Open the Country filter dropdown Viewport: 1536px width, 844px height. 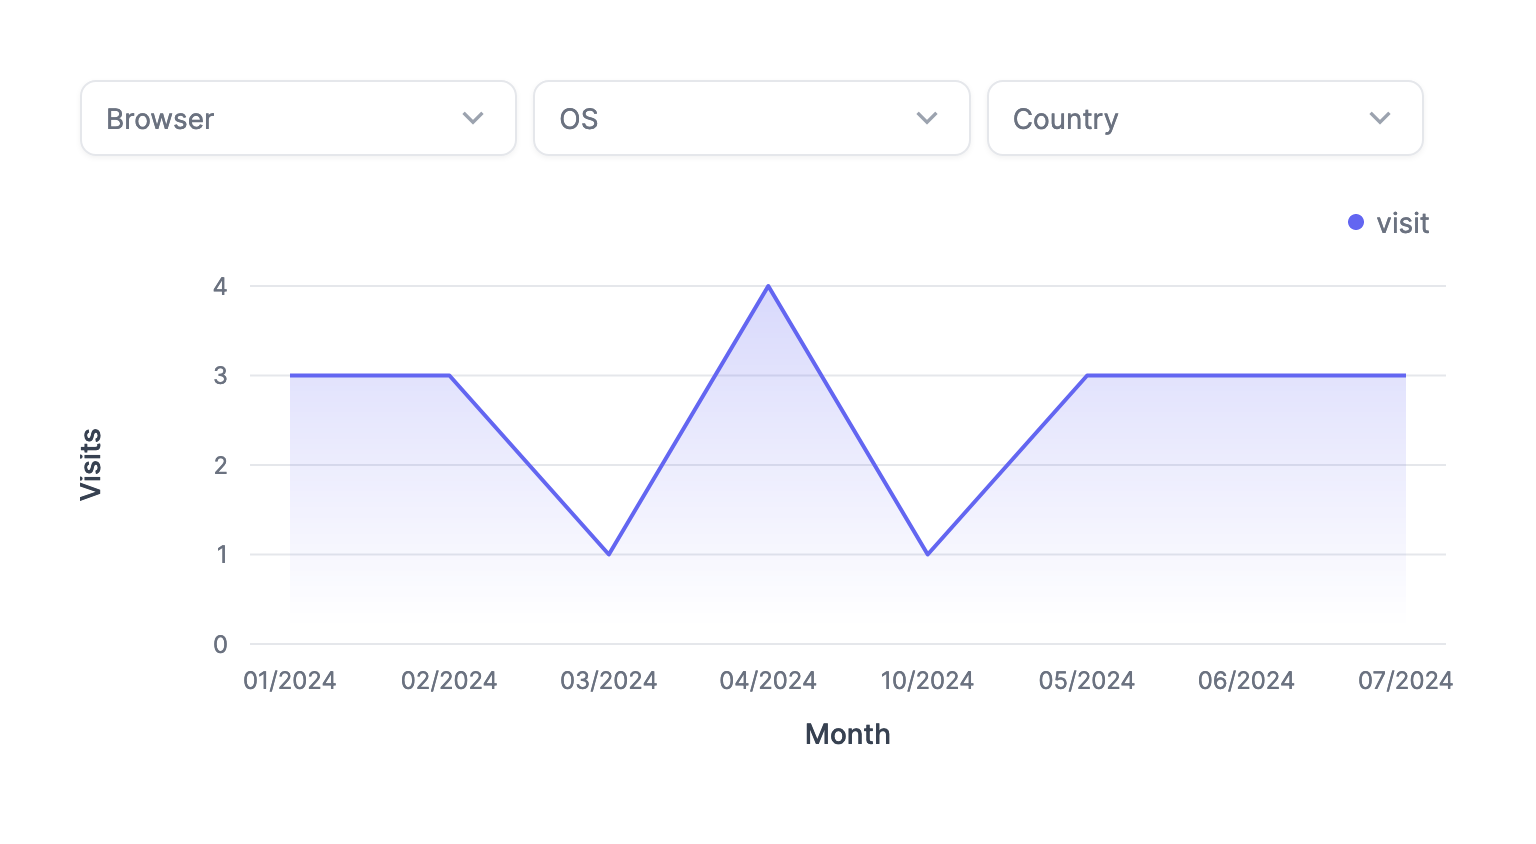(1205, 118)
